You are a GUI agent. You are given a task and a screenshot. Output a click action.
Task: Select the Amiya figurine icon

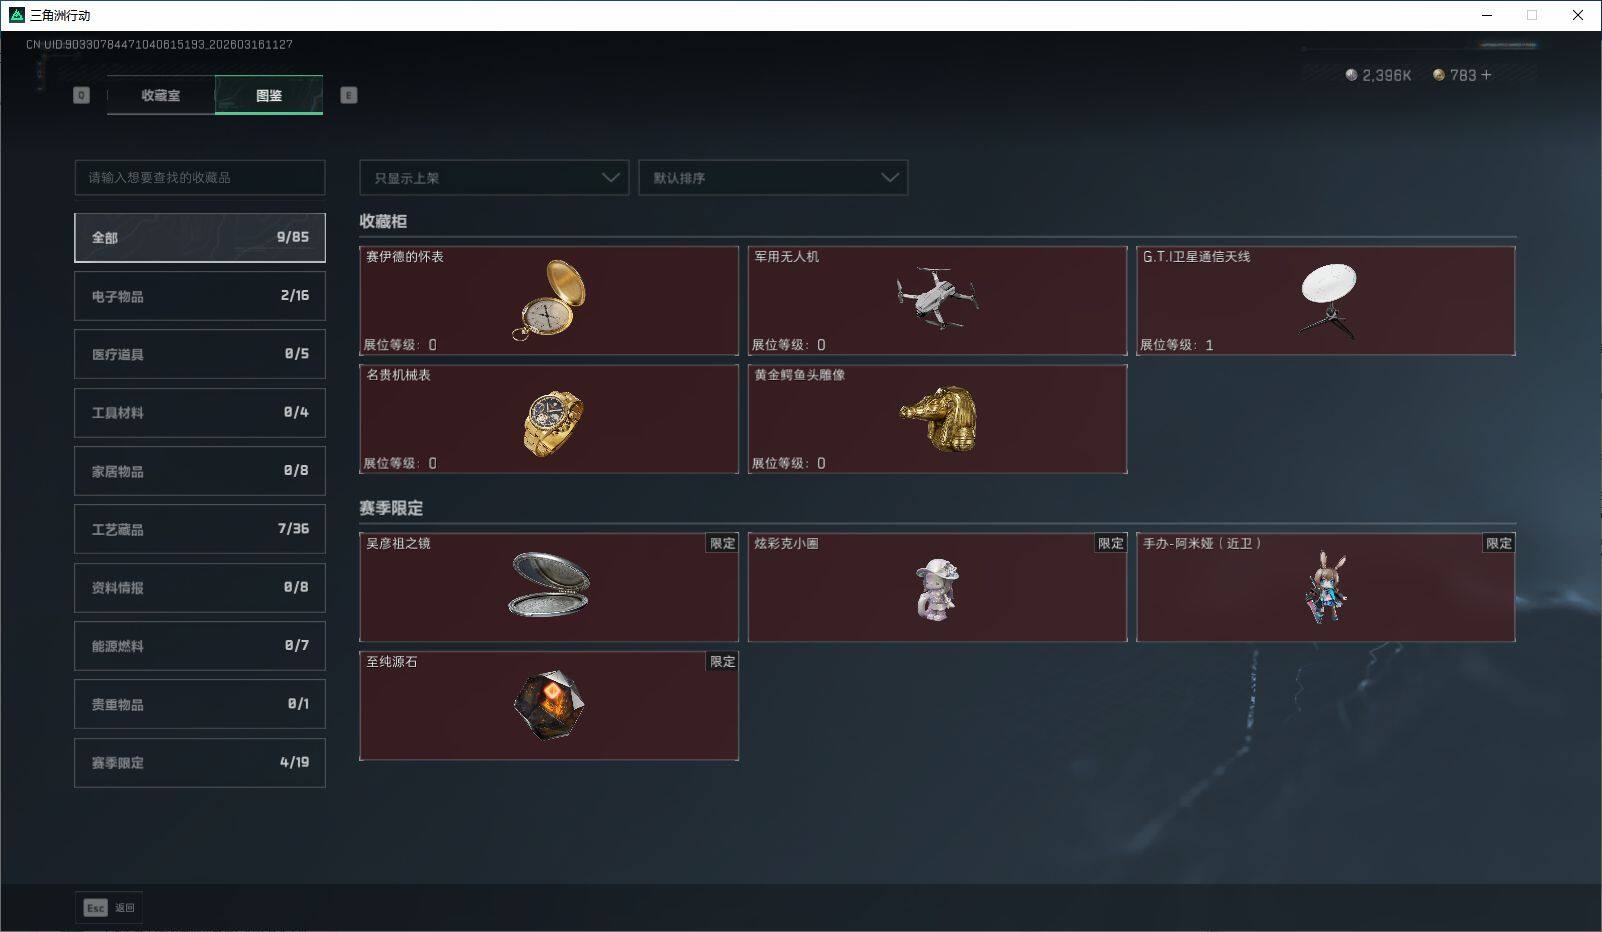(x=1326, y=587)
